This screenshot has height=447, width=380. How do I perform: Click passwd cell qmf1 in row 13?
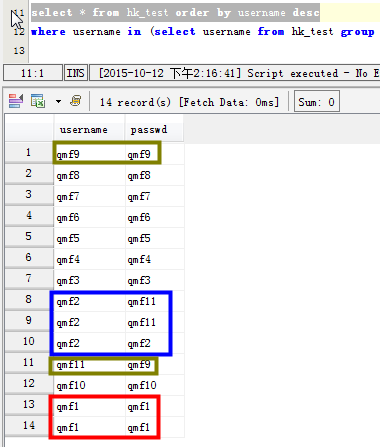click(x=155, y=406)
